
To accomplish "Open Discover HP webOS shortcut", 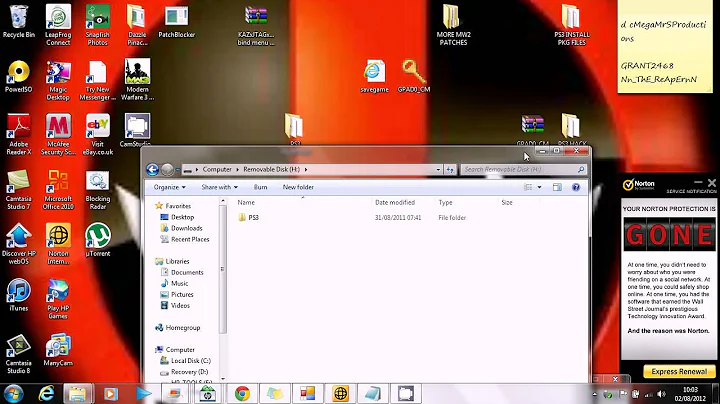I will click(18, 244).
